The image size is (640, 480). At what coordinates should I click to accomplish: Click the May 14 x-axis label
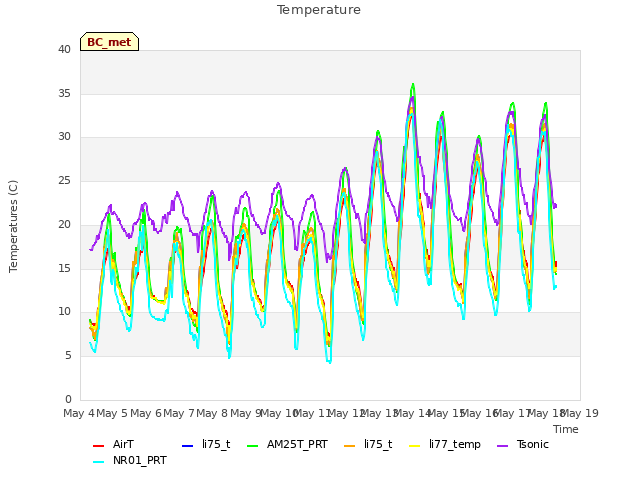pyautogui.click(x=413, y=413)
